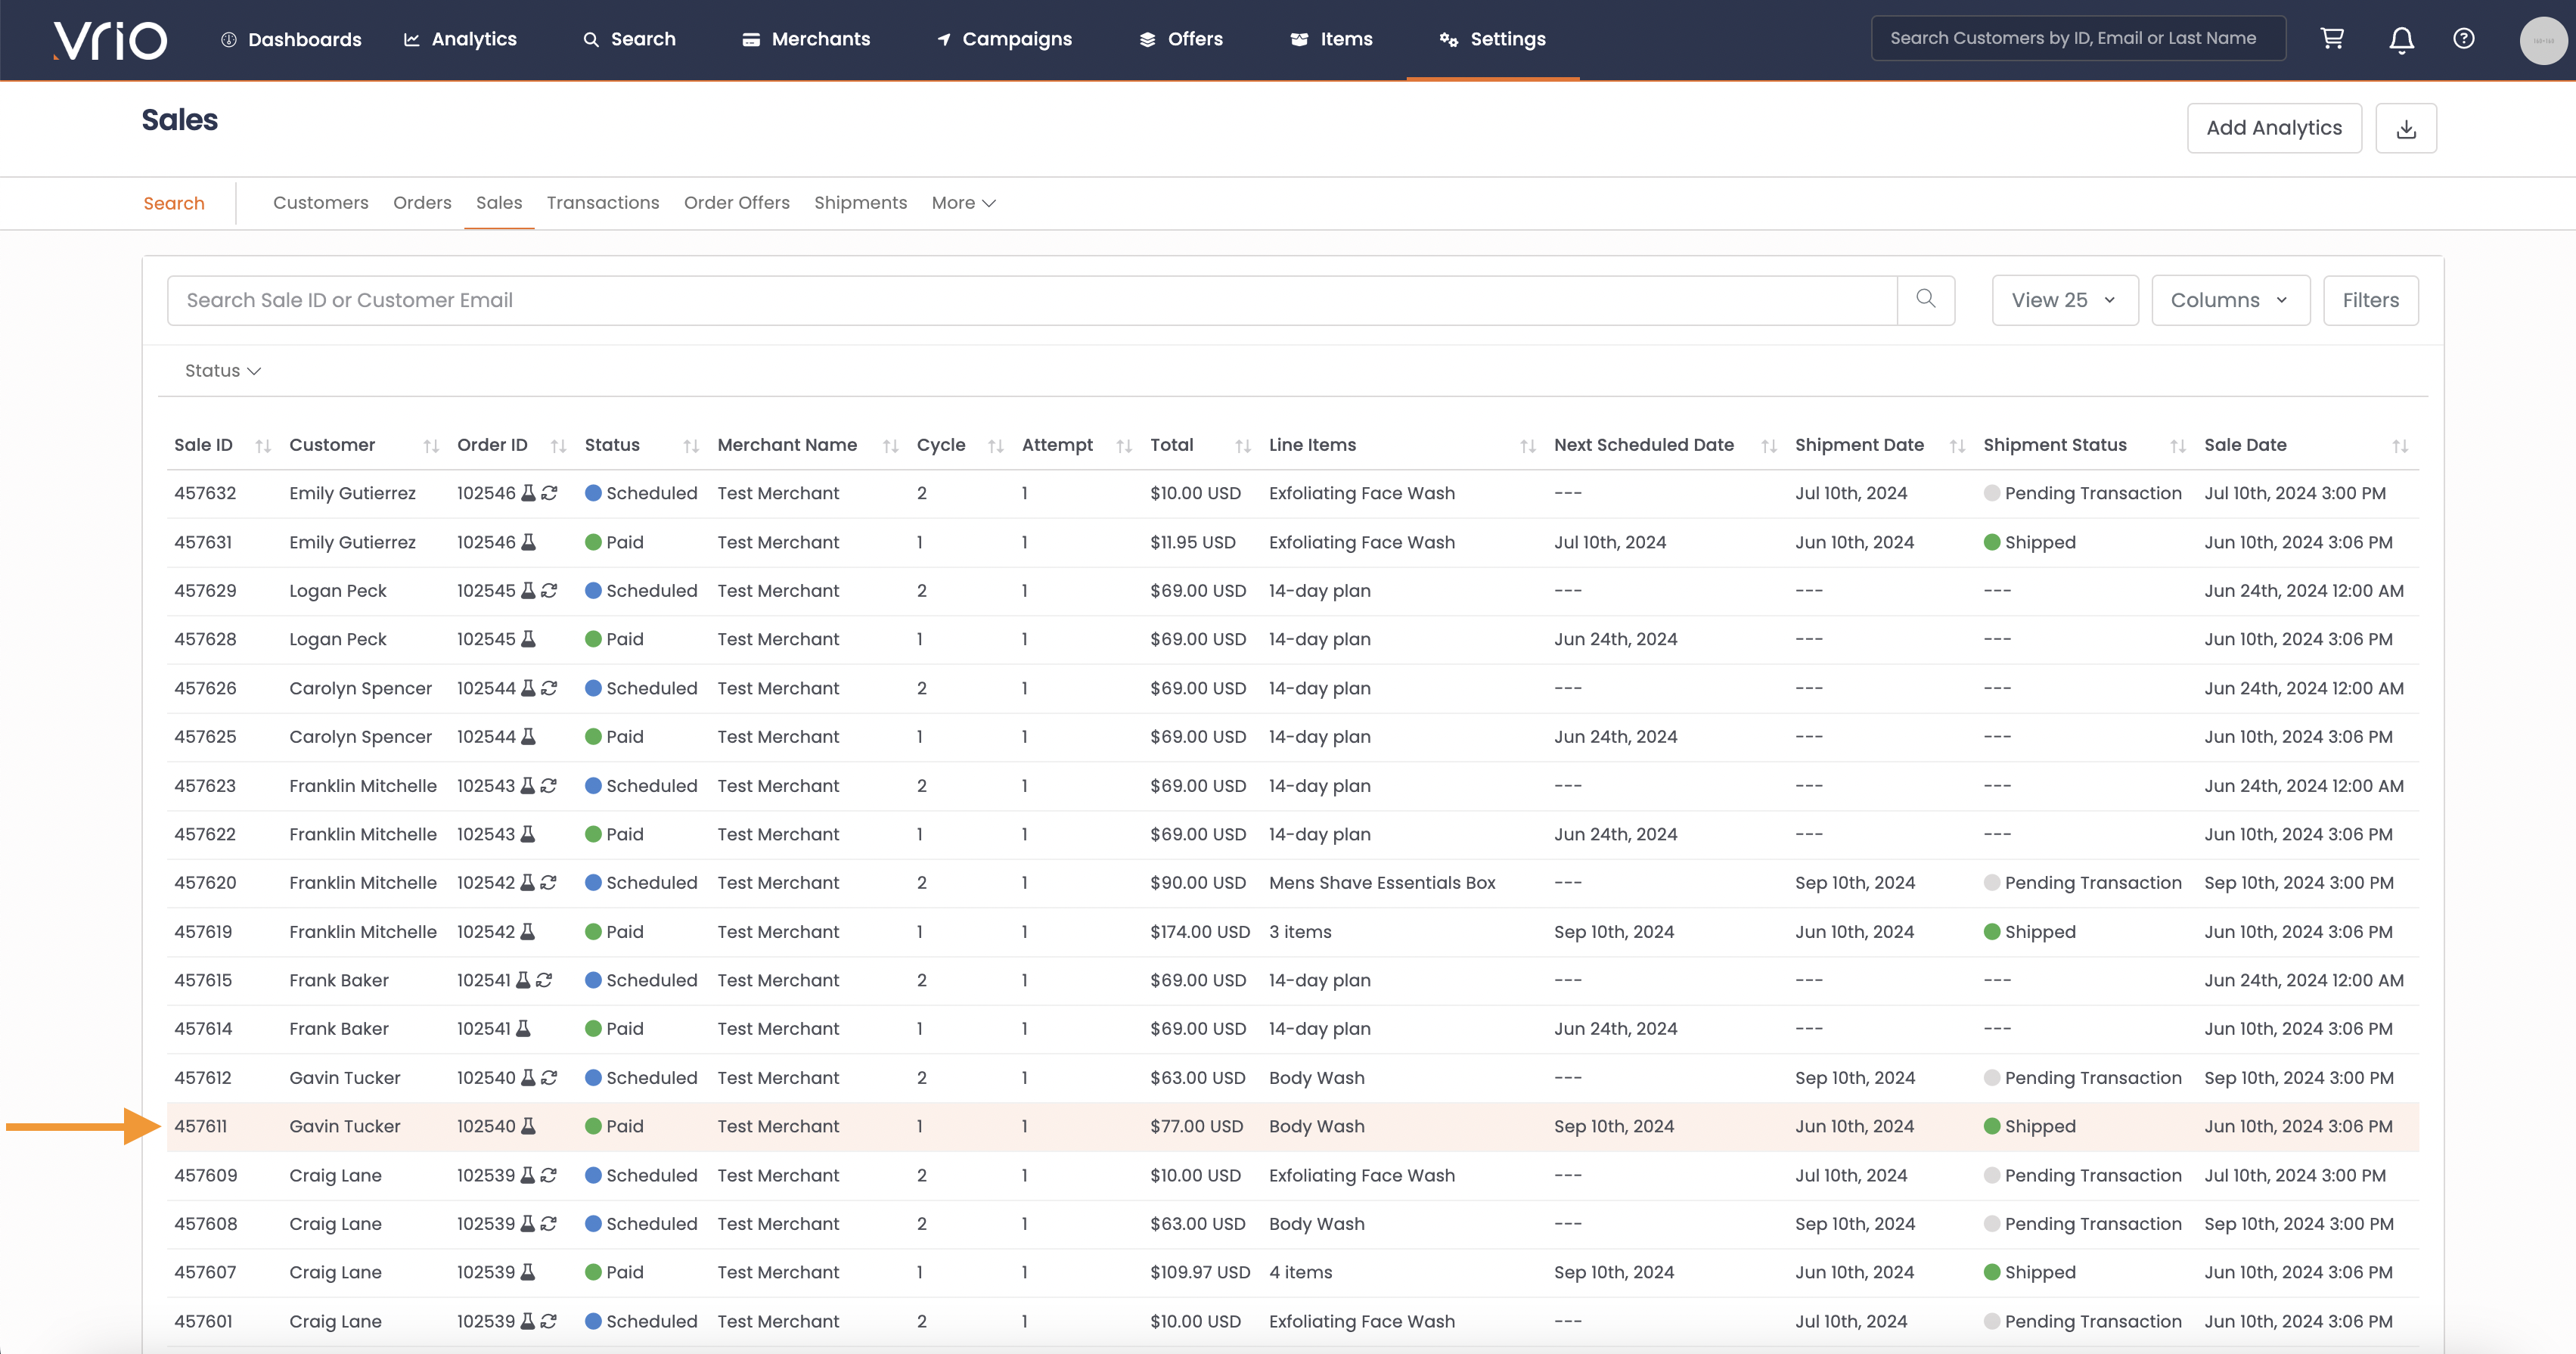Select the Sales tab
Screen dimensions: 2576x1354
499,202
